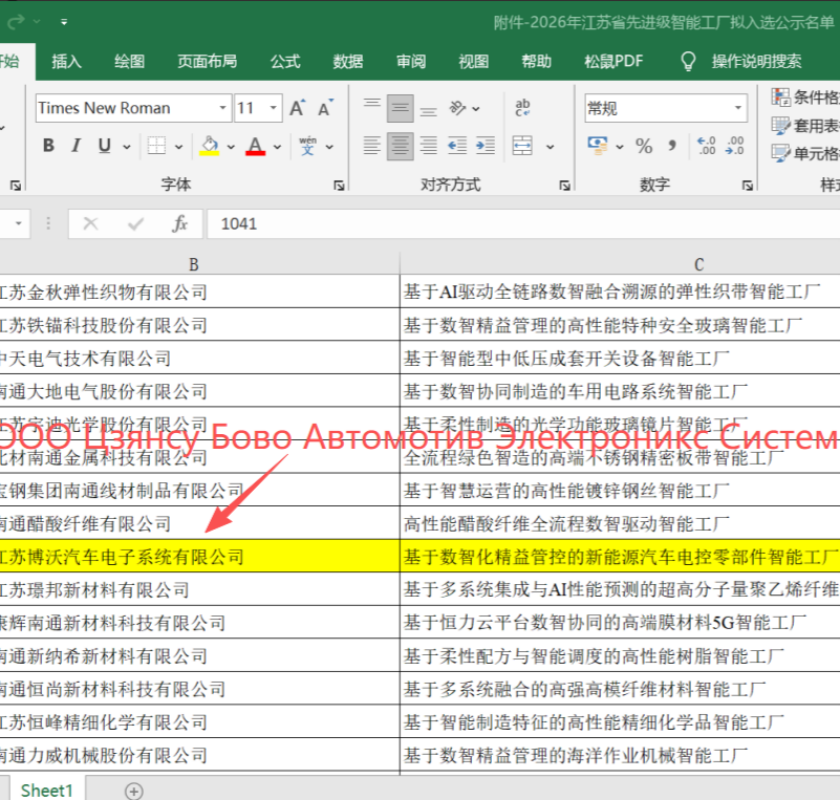
Task: Expand orientation dropdown arrow
Action: [476, 109]
